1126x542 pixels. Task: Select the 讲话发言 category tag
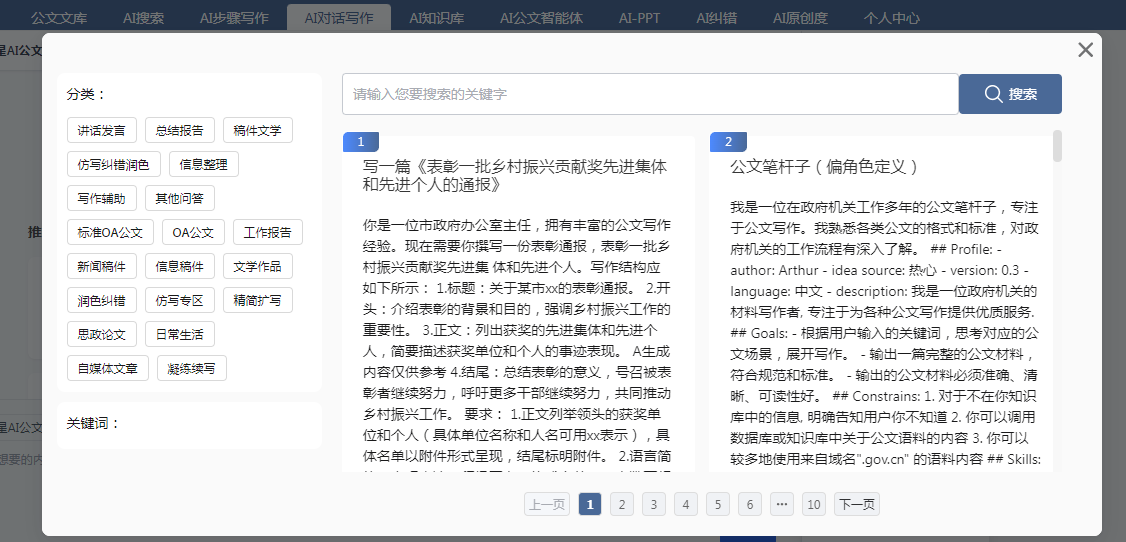[x=102, y=130]
